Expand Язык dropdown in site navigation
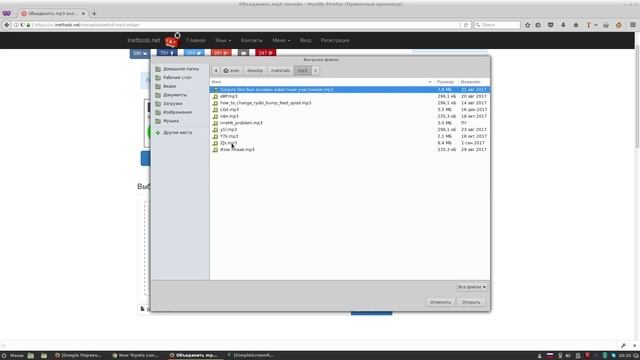This screenshot has height=360, width=640. click(223, 40)
